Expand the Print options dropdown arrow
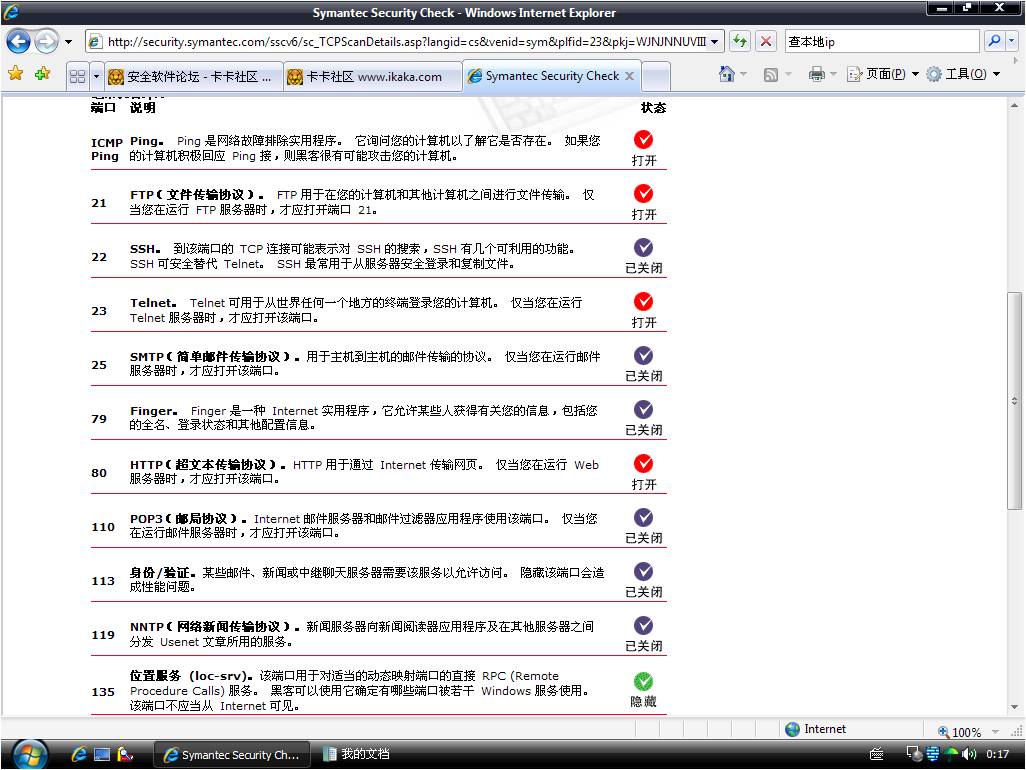Viewport: 1026px width, 770px height. tap(833, 75)
